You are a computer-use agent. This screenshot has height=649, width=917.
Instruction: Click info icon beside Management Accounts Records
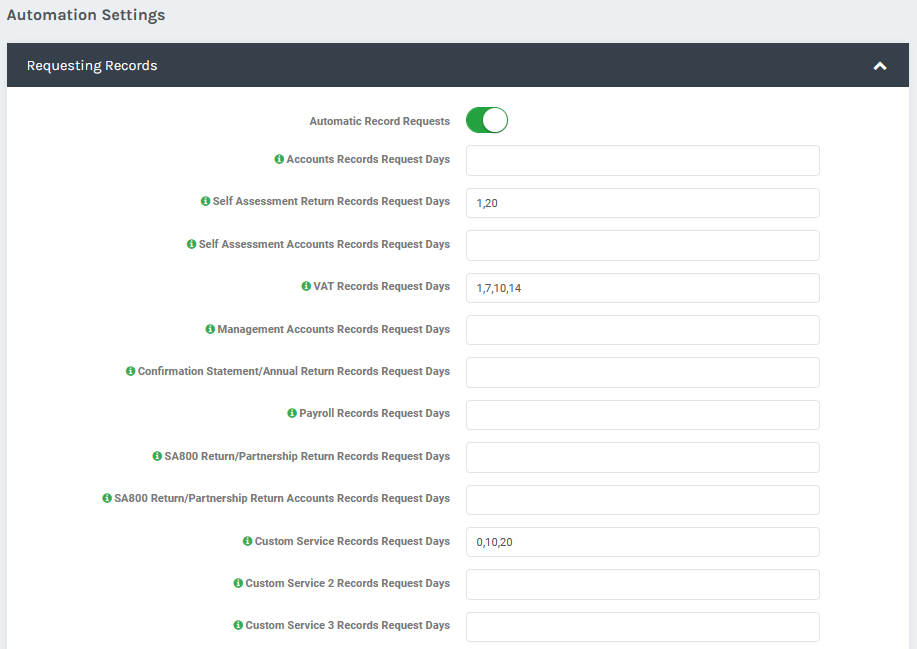(210, 329)
